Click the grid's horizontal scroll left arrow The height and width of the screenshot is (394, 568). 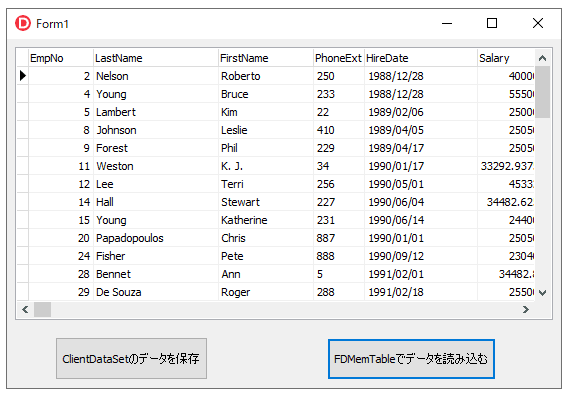(25, 310)
